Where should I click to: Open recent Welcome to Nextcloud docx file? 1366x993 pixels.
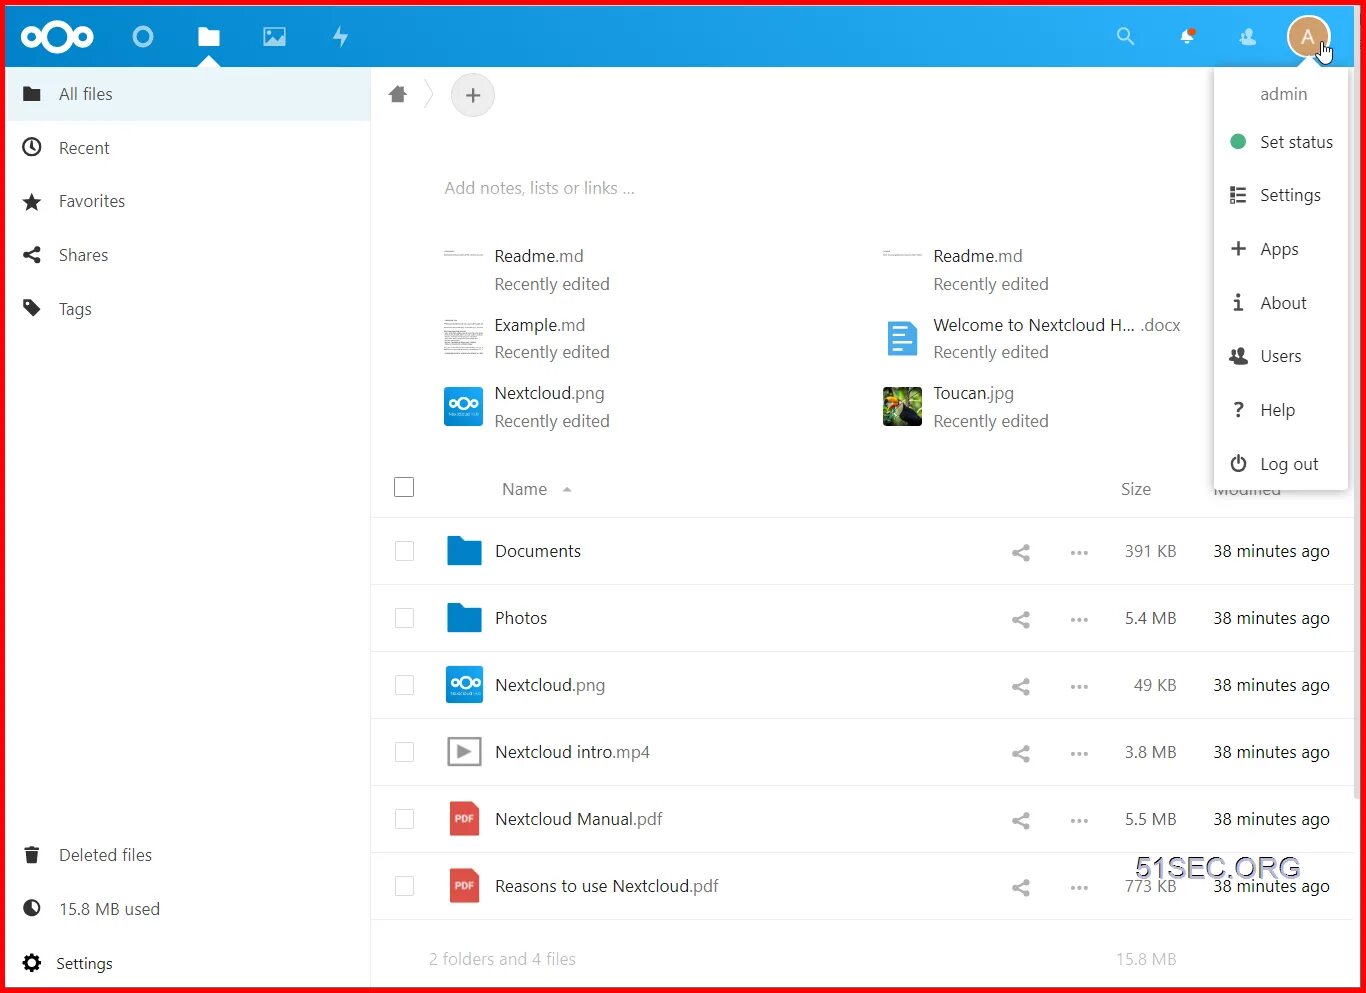click(1032, 338)
